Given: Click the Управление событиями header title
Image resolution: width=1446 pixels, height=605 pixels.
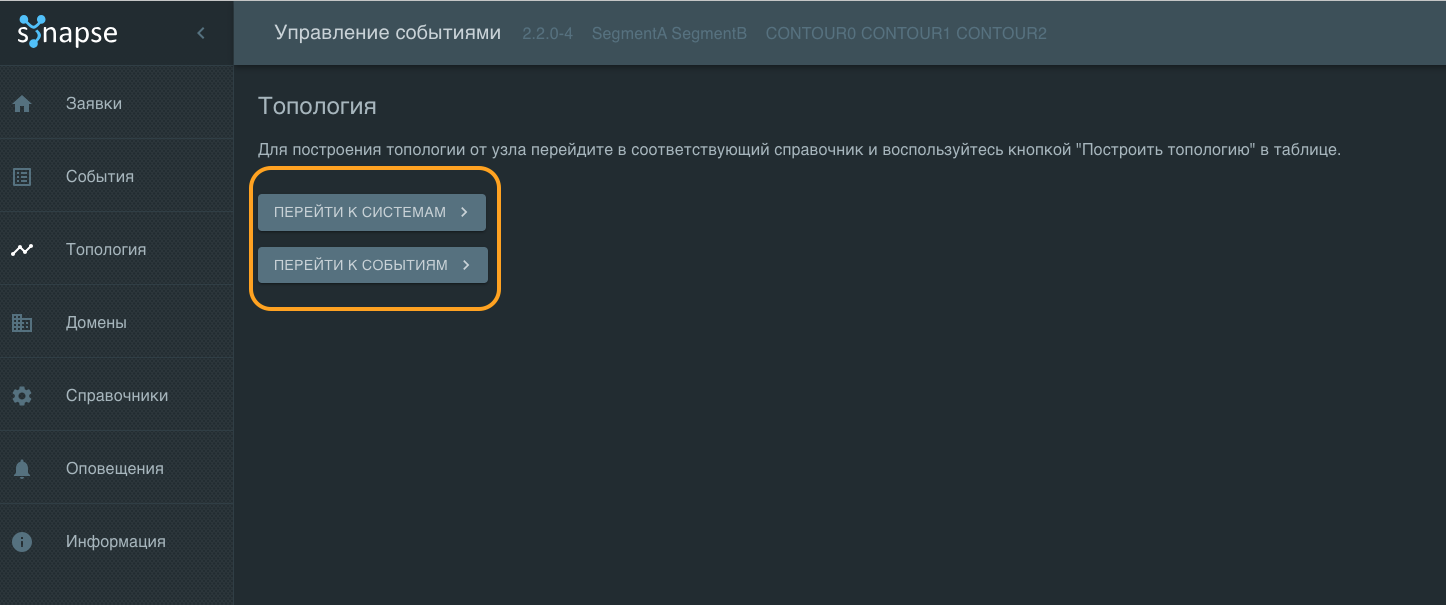Looking at the screenshot, I should (x=388, y=33).
